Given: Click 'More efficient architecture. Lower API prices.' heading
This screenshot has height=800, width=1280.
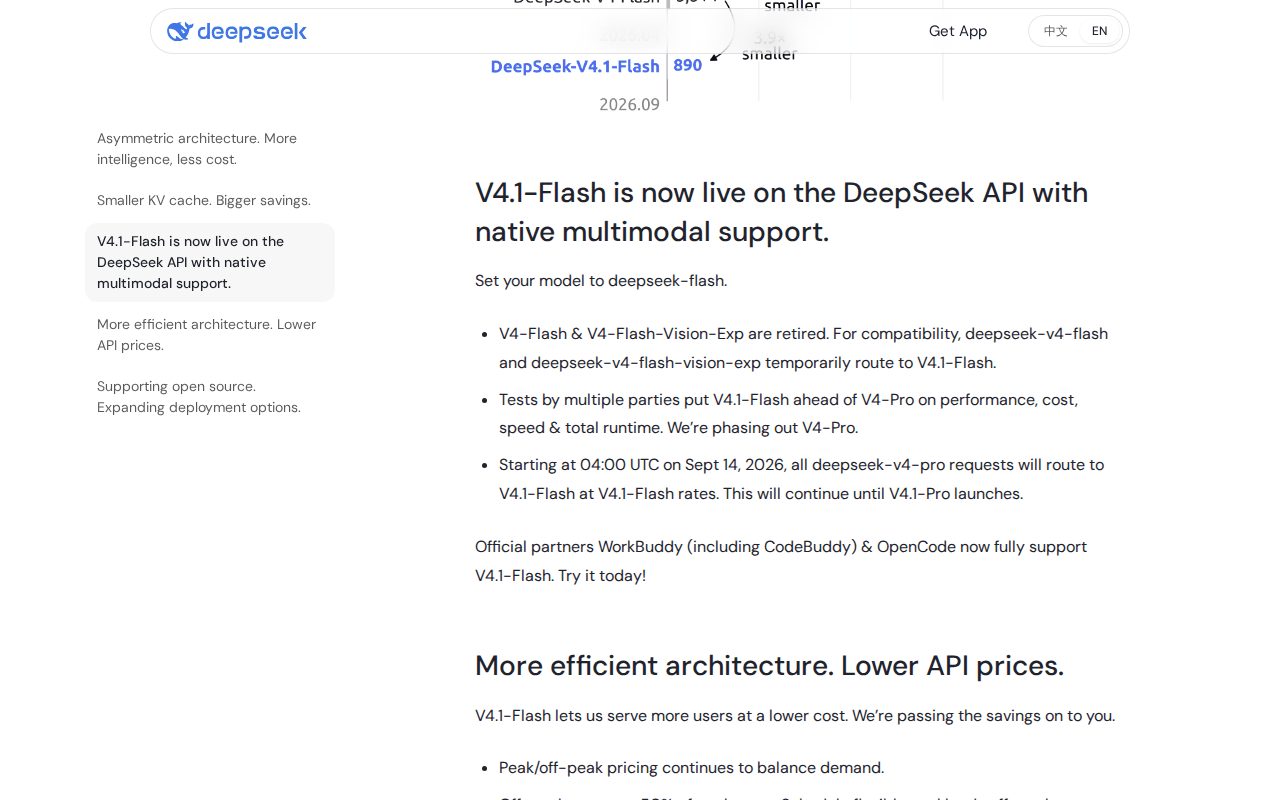Looking at the screenshot, I should pyautogui.click(x=769, y=666).
